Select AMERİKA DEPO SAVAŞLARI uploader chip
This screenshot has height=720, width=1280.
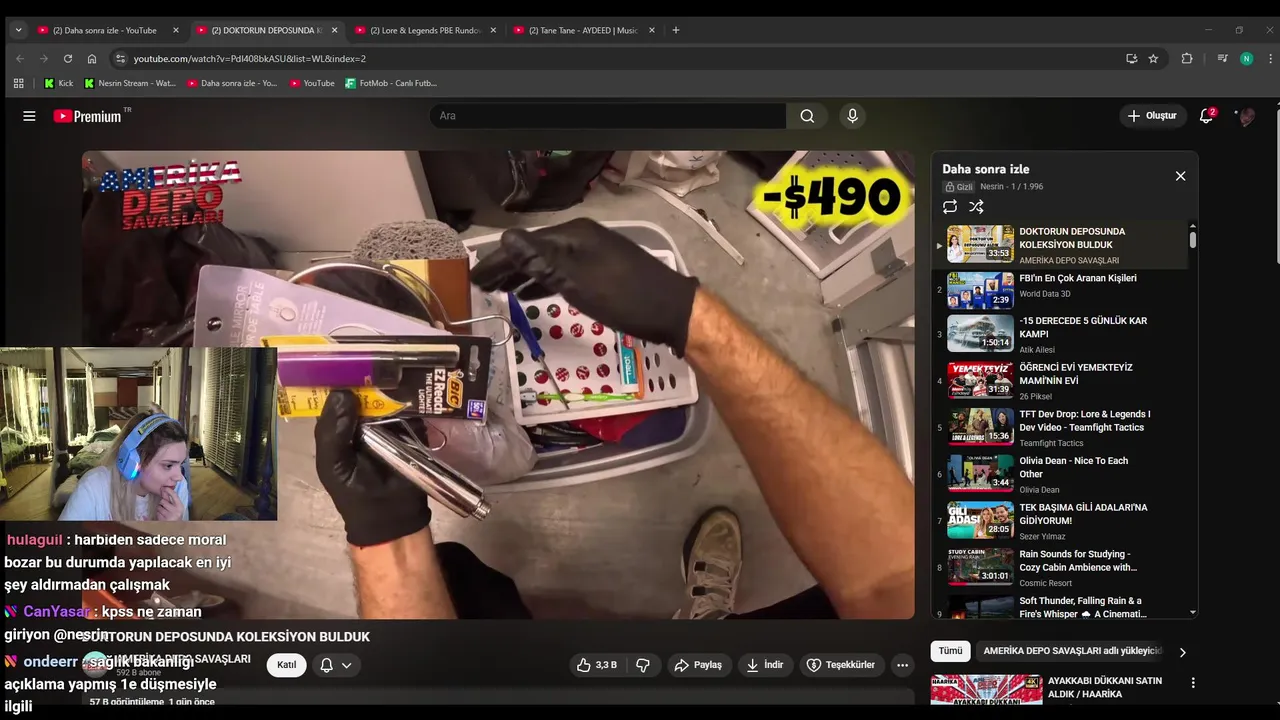pyautogui.click(x=1071, y=651)
